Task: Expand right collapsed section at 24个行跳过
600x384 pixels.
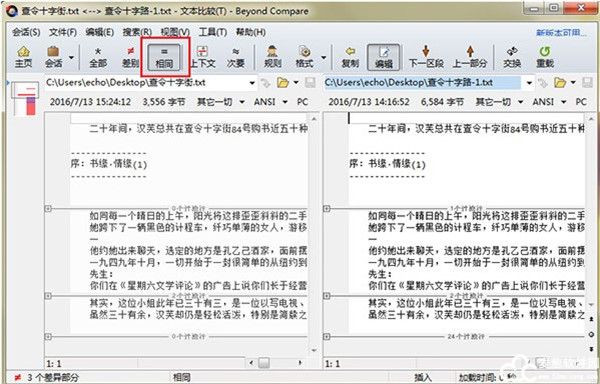Action: point(326,337)
